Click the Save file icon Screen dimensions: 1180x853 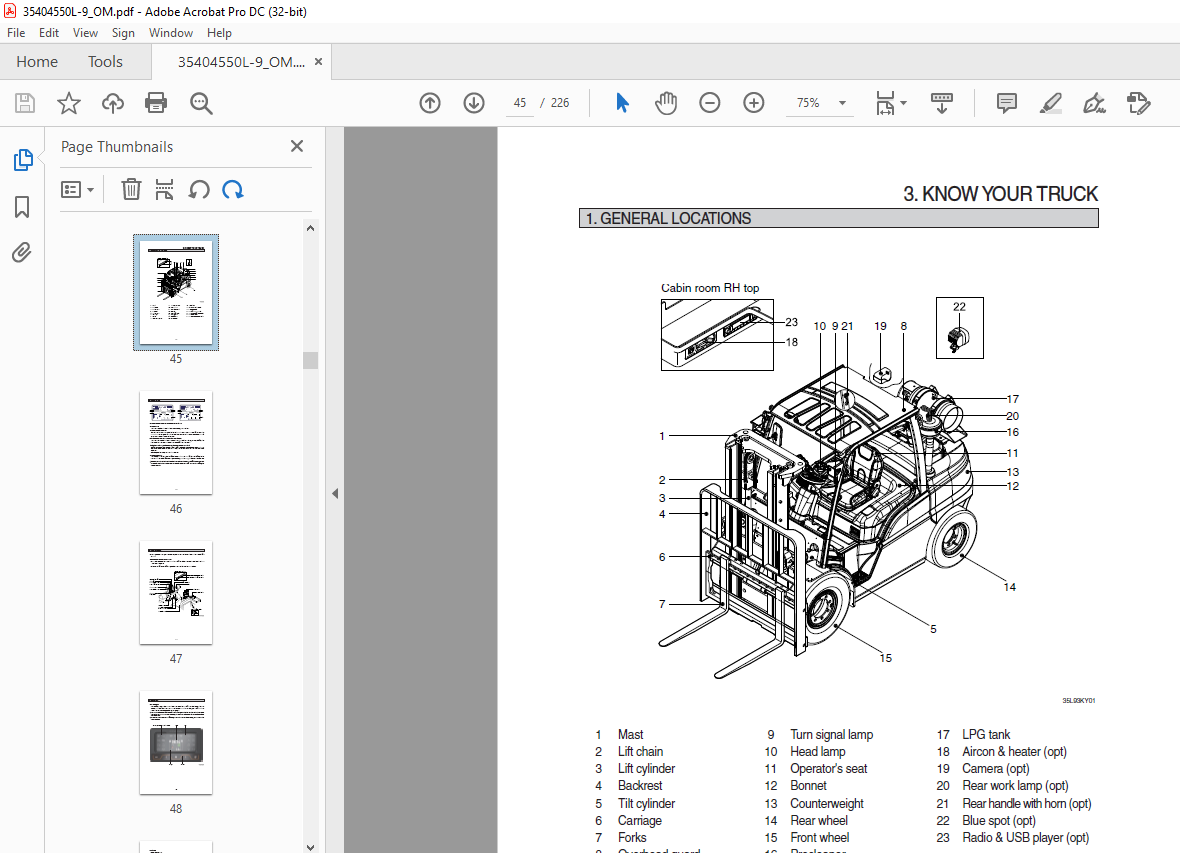point(25,103)
